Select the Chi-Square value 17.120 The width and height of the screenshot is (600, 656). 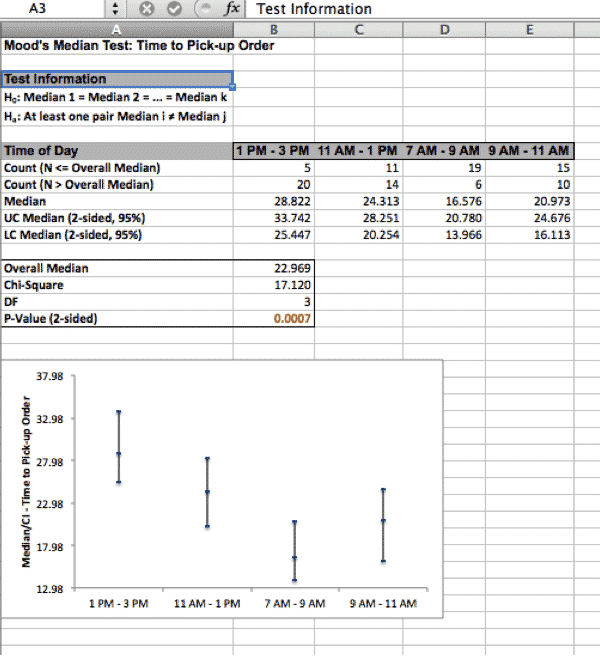click(x=274, y=285)
